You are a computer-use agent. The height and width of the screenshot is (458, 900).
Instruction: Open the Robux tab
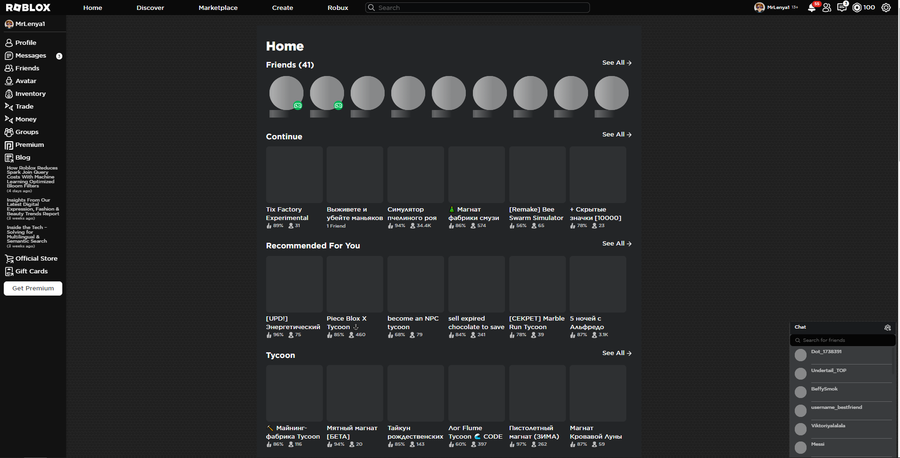338,7
